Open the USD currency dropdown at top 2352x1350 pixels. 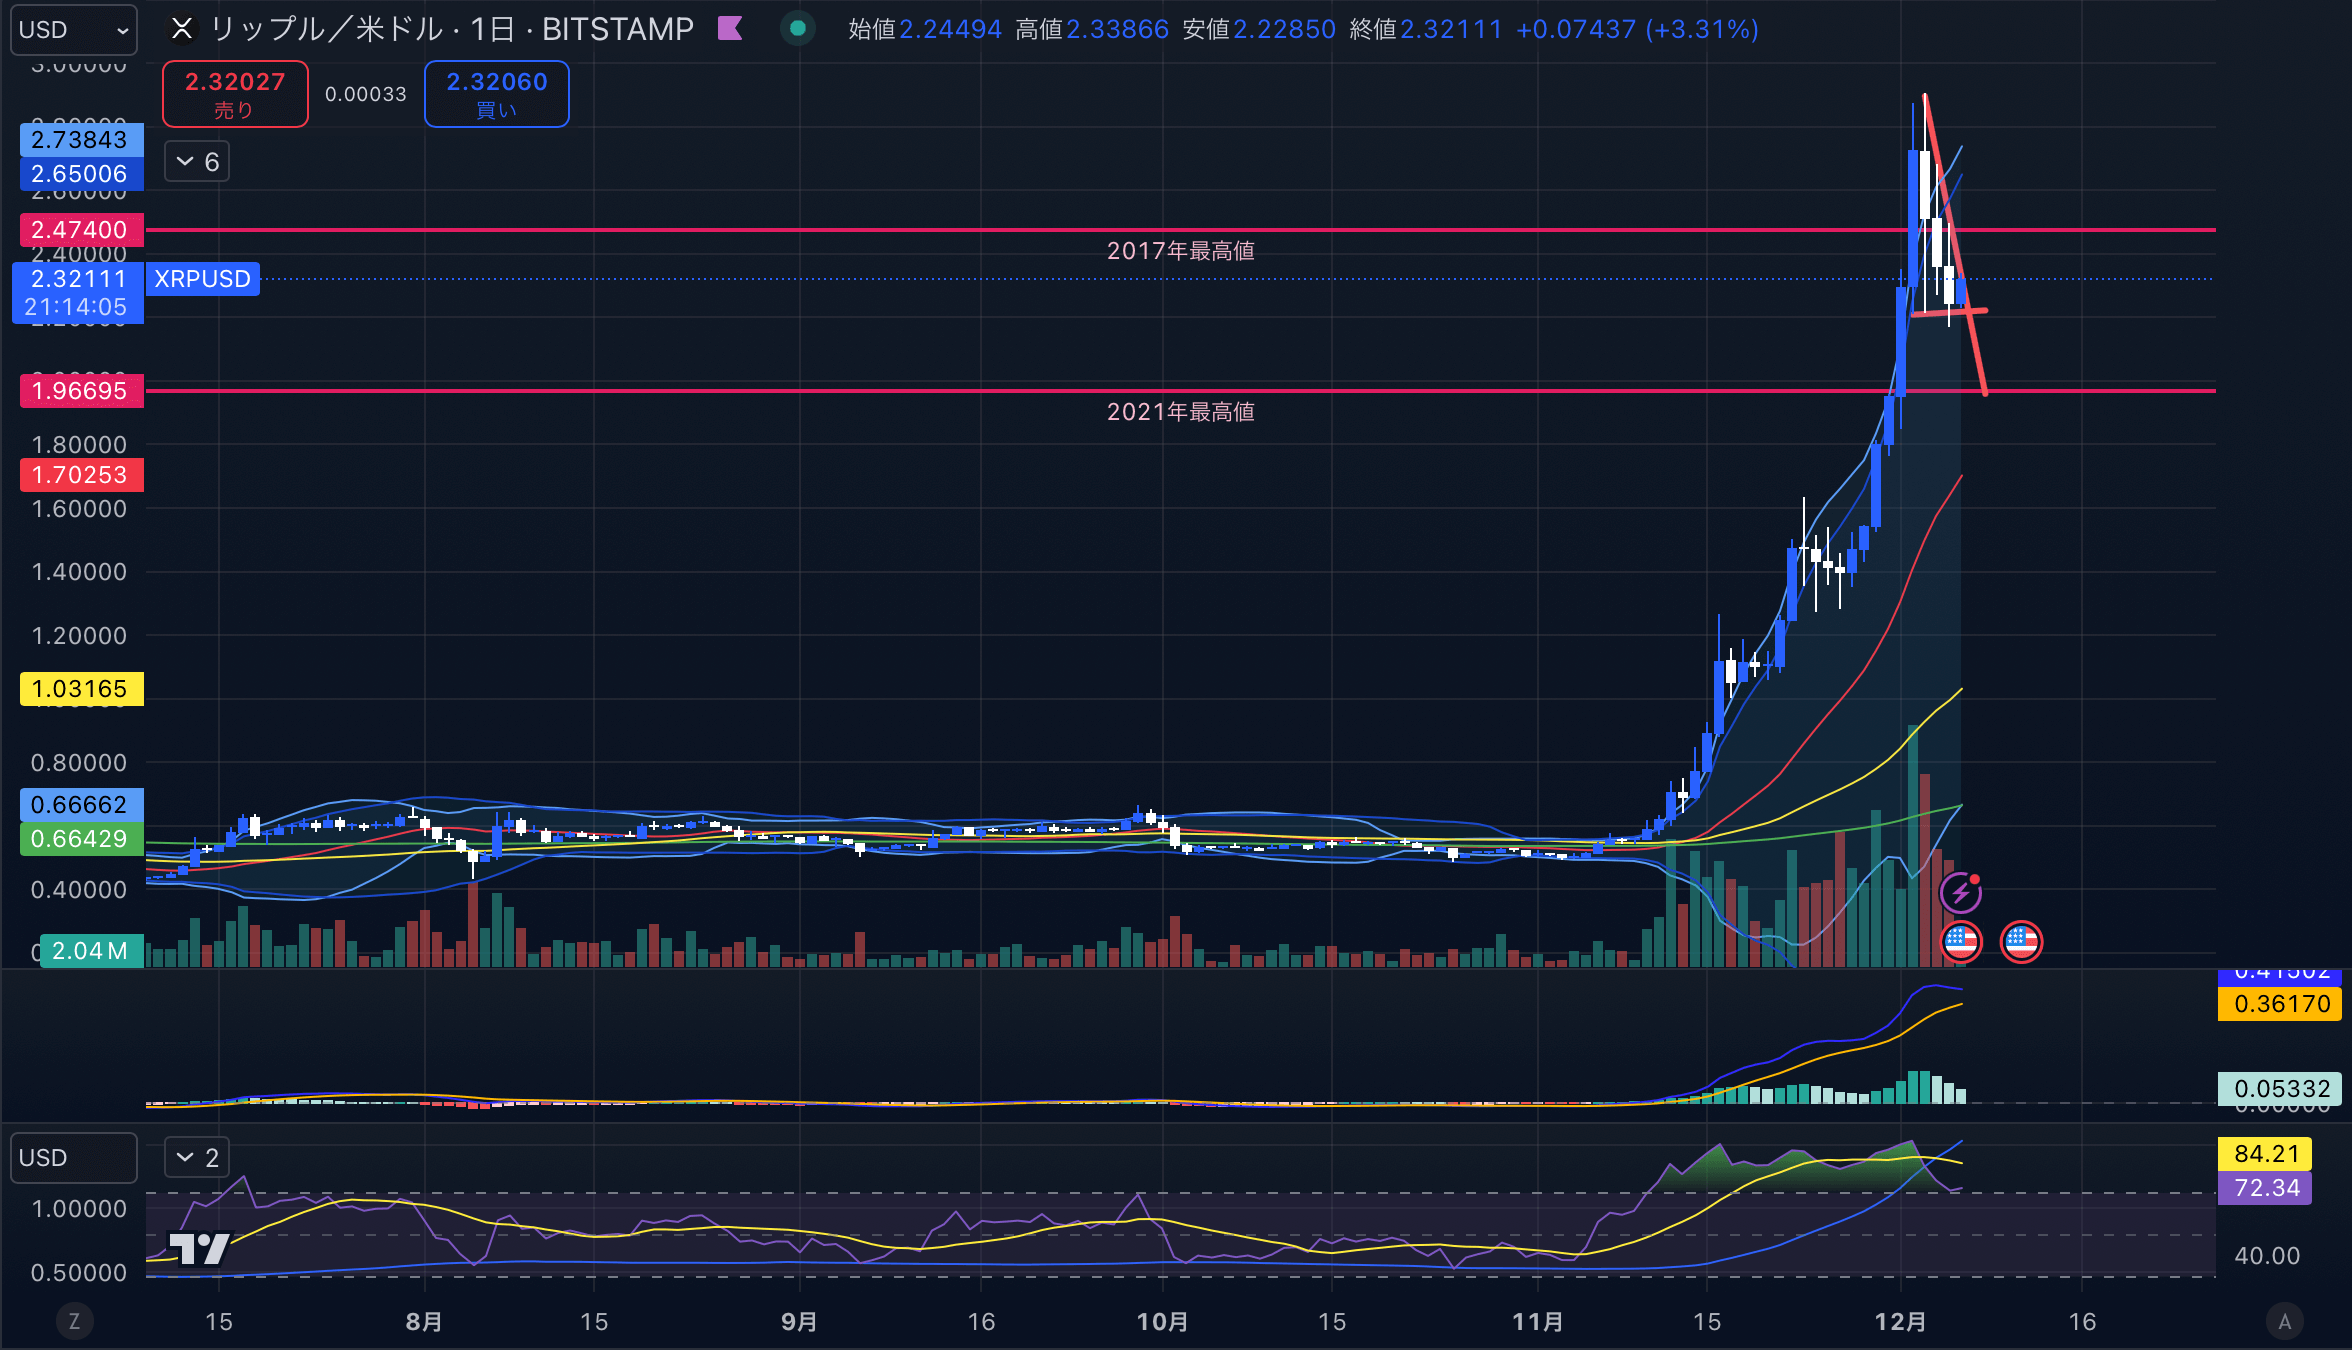tap(74, 30)
